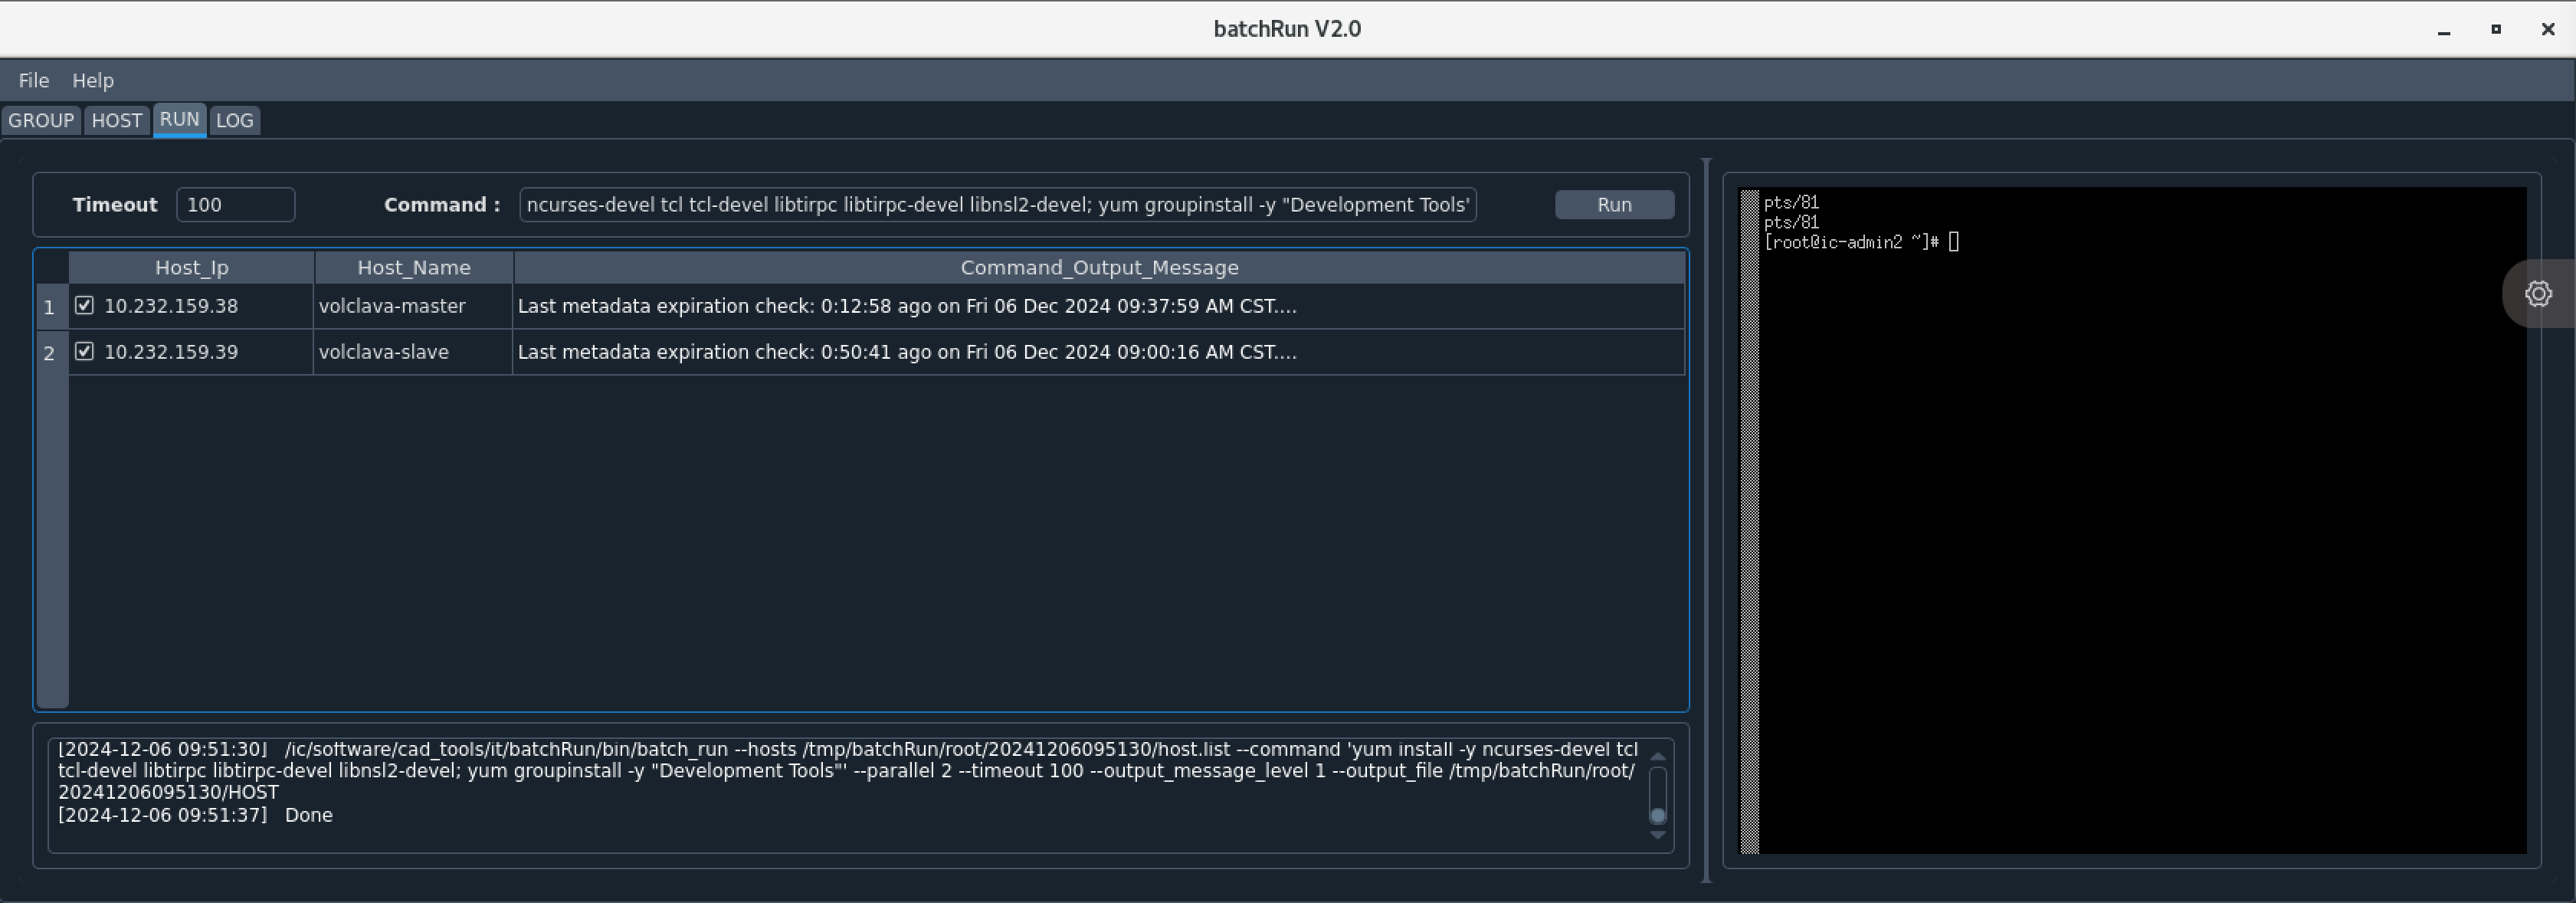Switch to the HOST tab

point(116,121)
